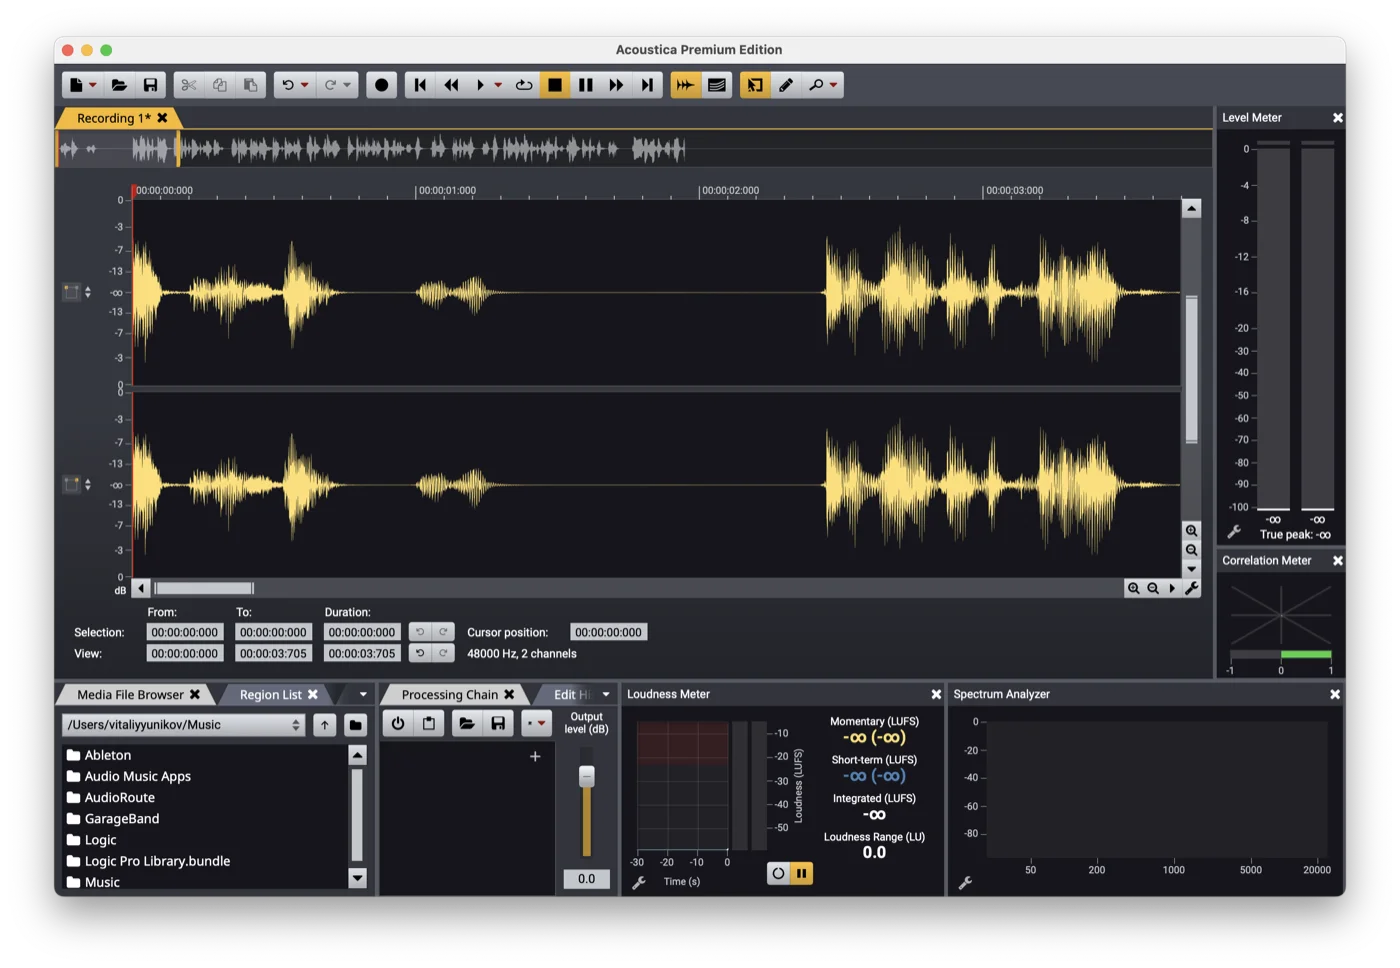Zoom out vertically on waveform

click(x=1191, y=550)
